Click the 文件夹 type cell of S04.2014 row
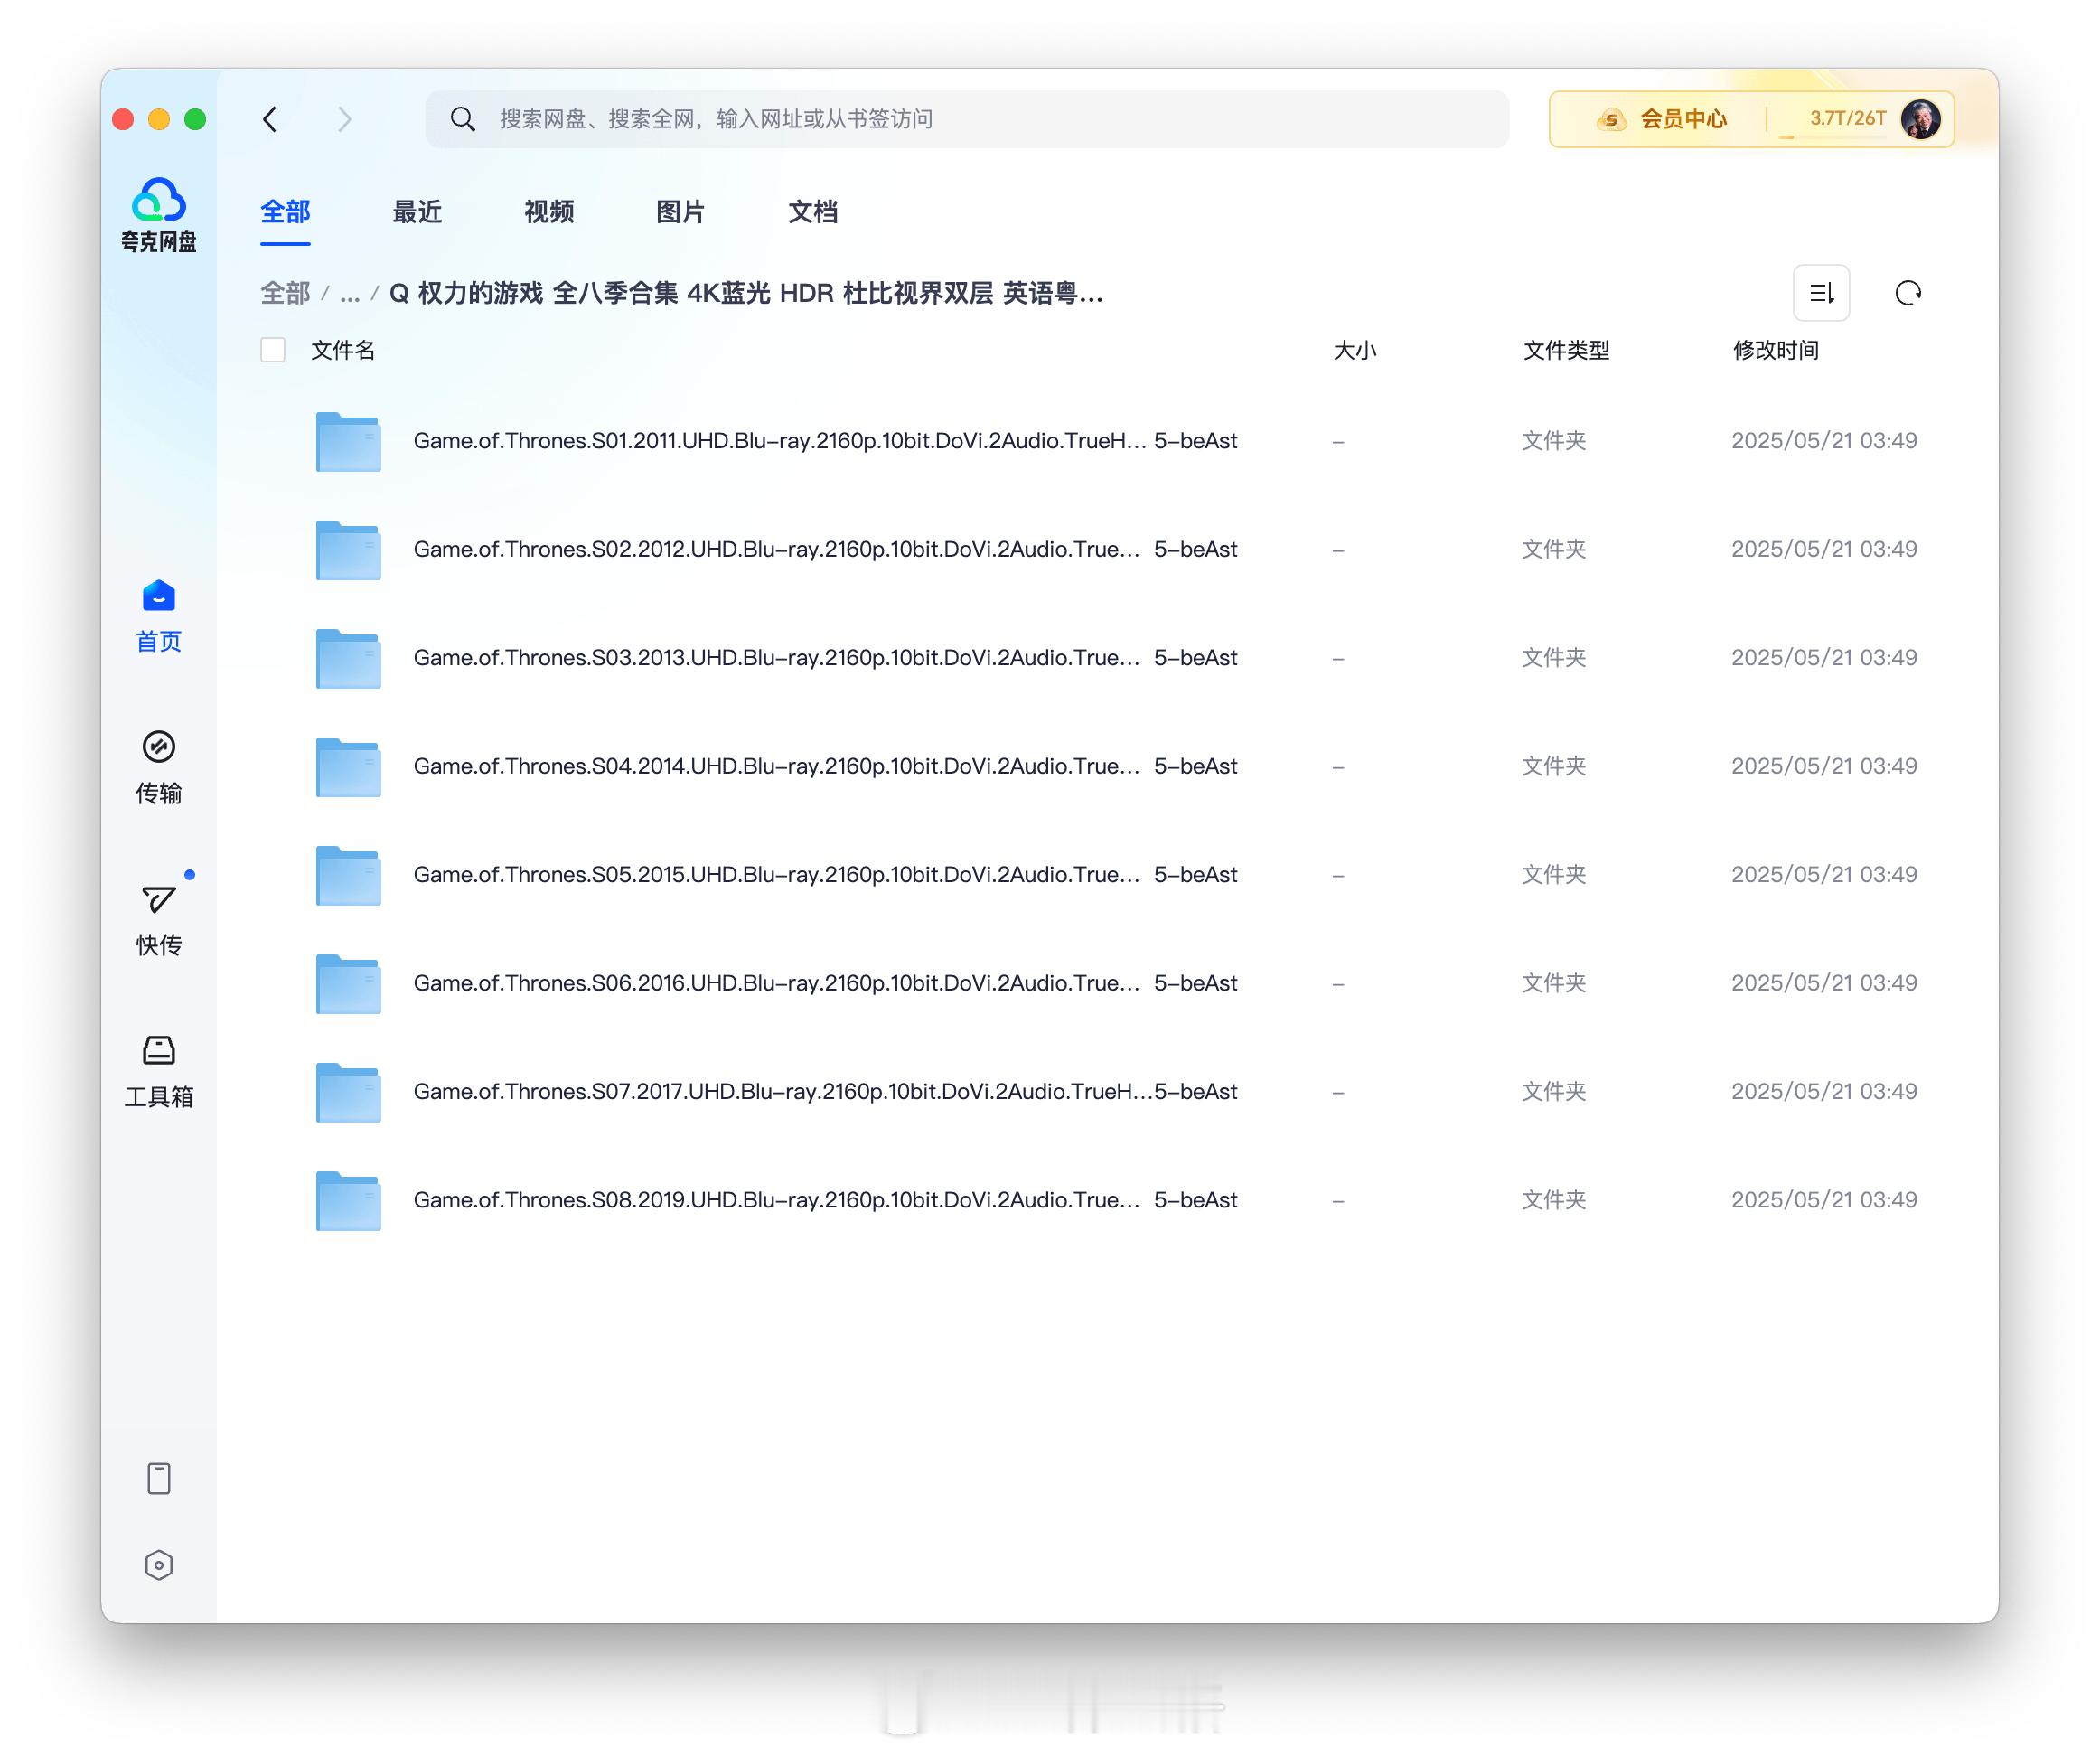This screenshot has width=2100, height=1757. [1554, 767]
